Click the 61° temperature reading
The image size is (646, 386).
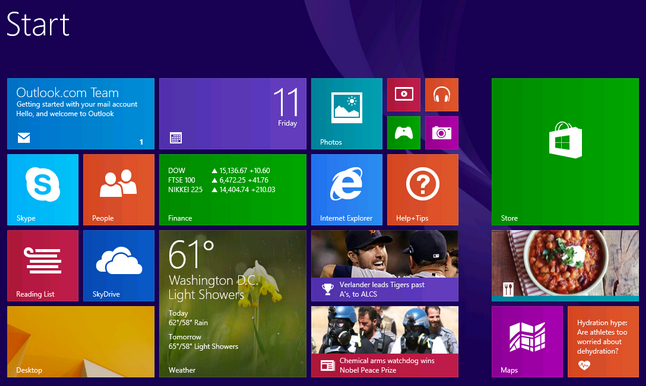(x=192, y=254)
